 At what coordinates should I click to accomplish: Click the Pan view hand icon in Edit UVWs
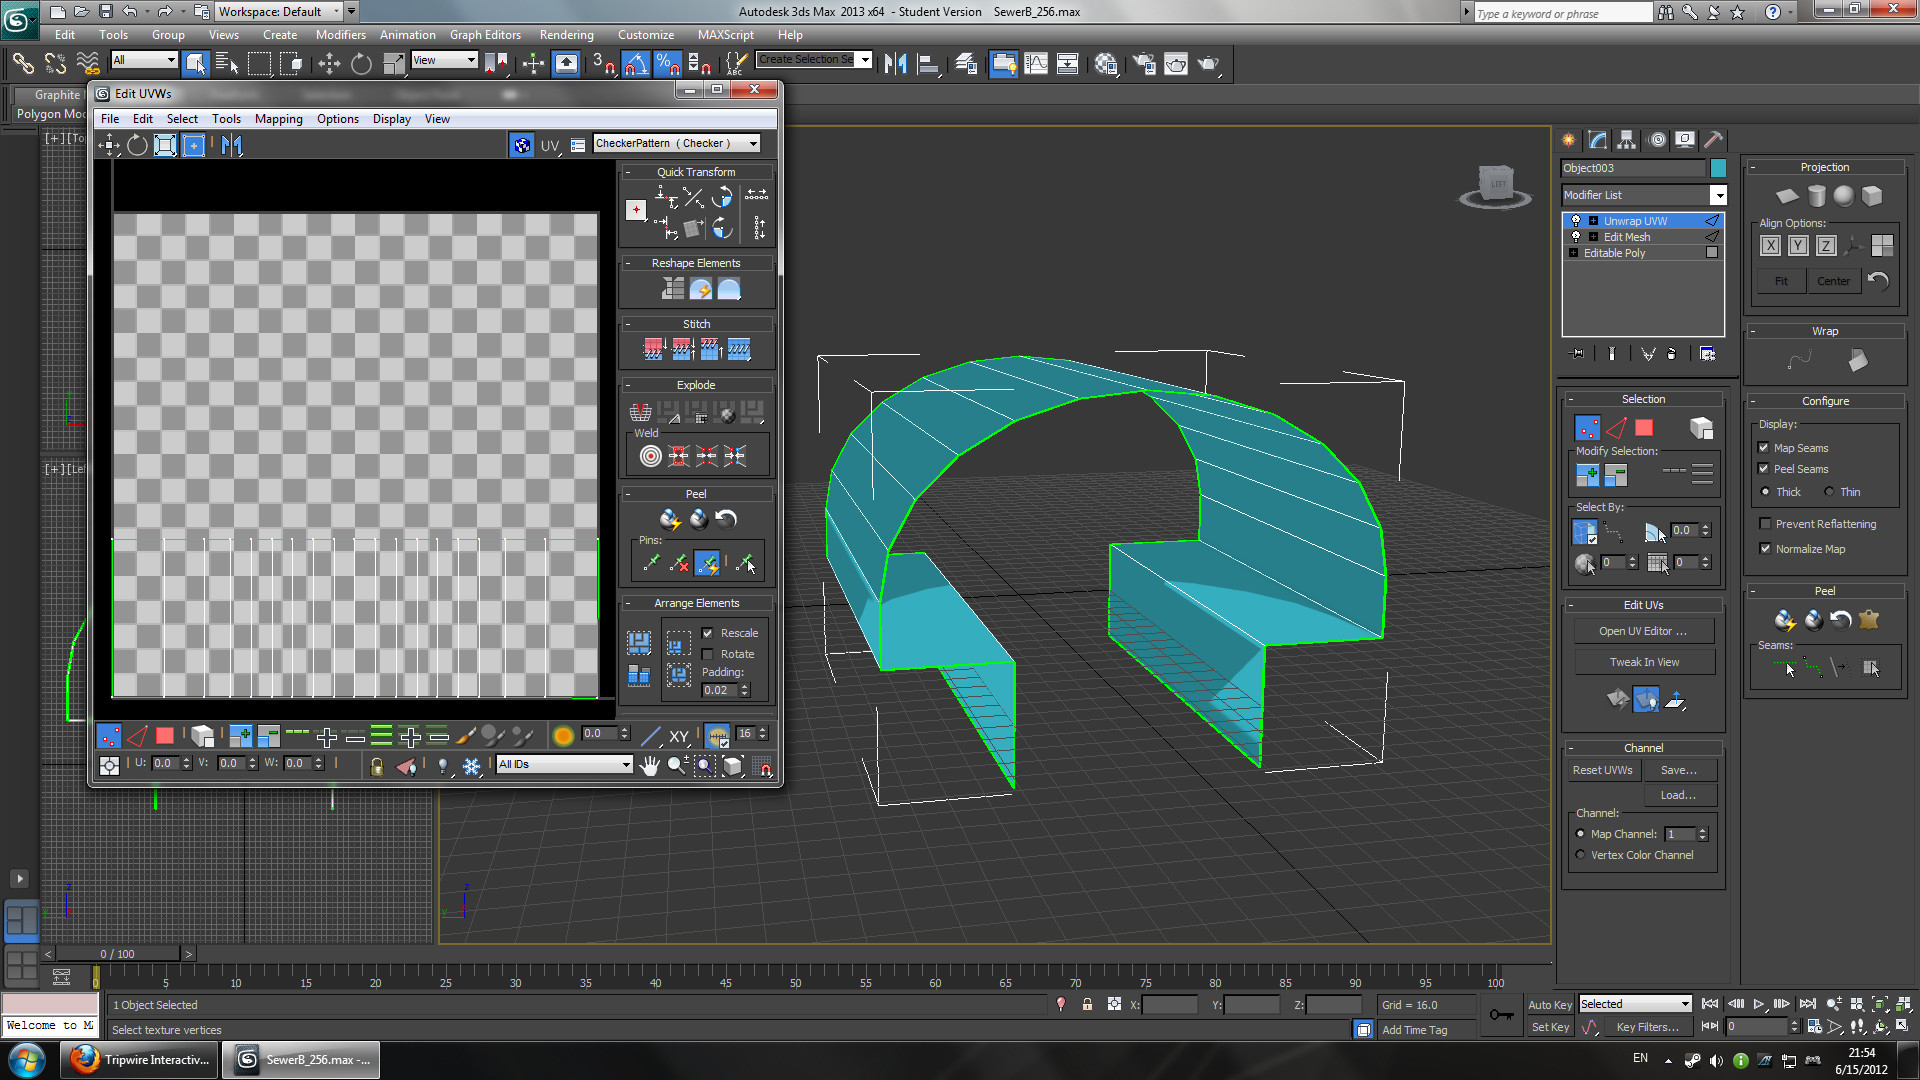tap(650, 766)
